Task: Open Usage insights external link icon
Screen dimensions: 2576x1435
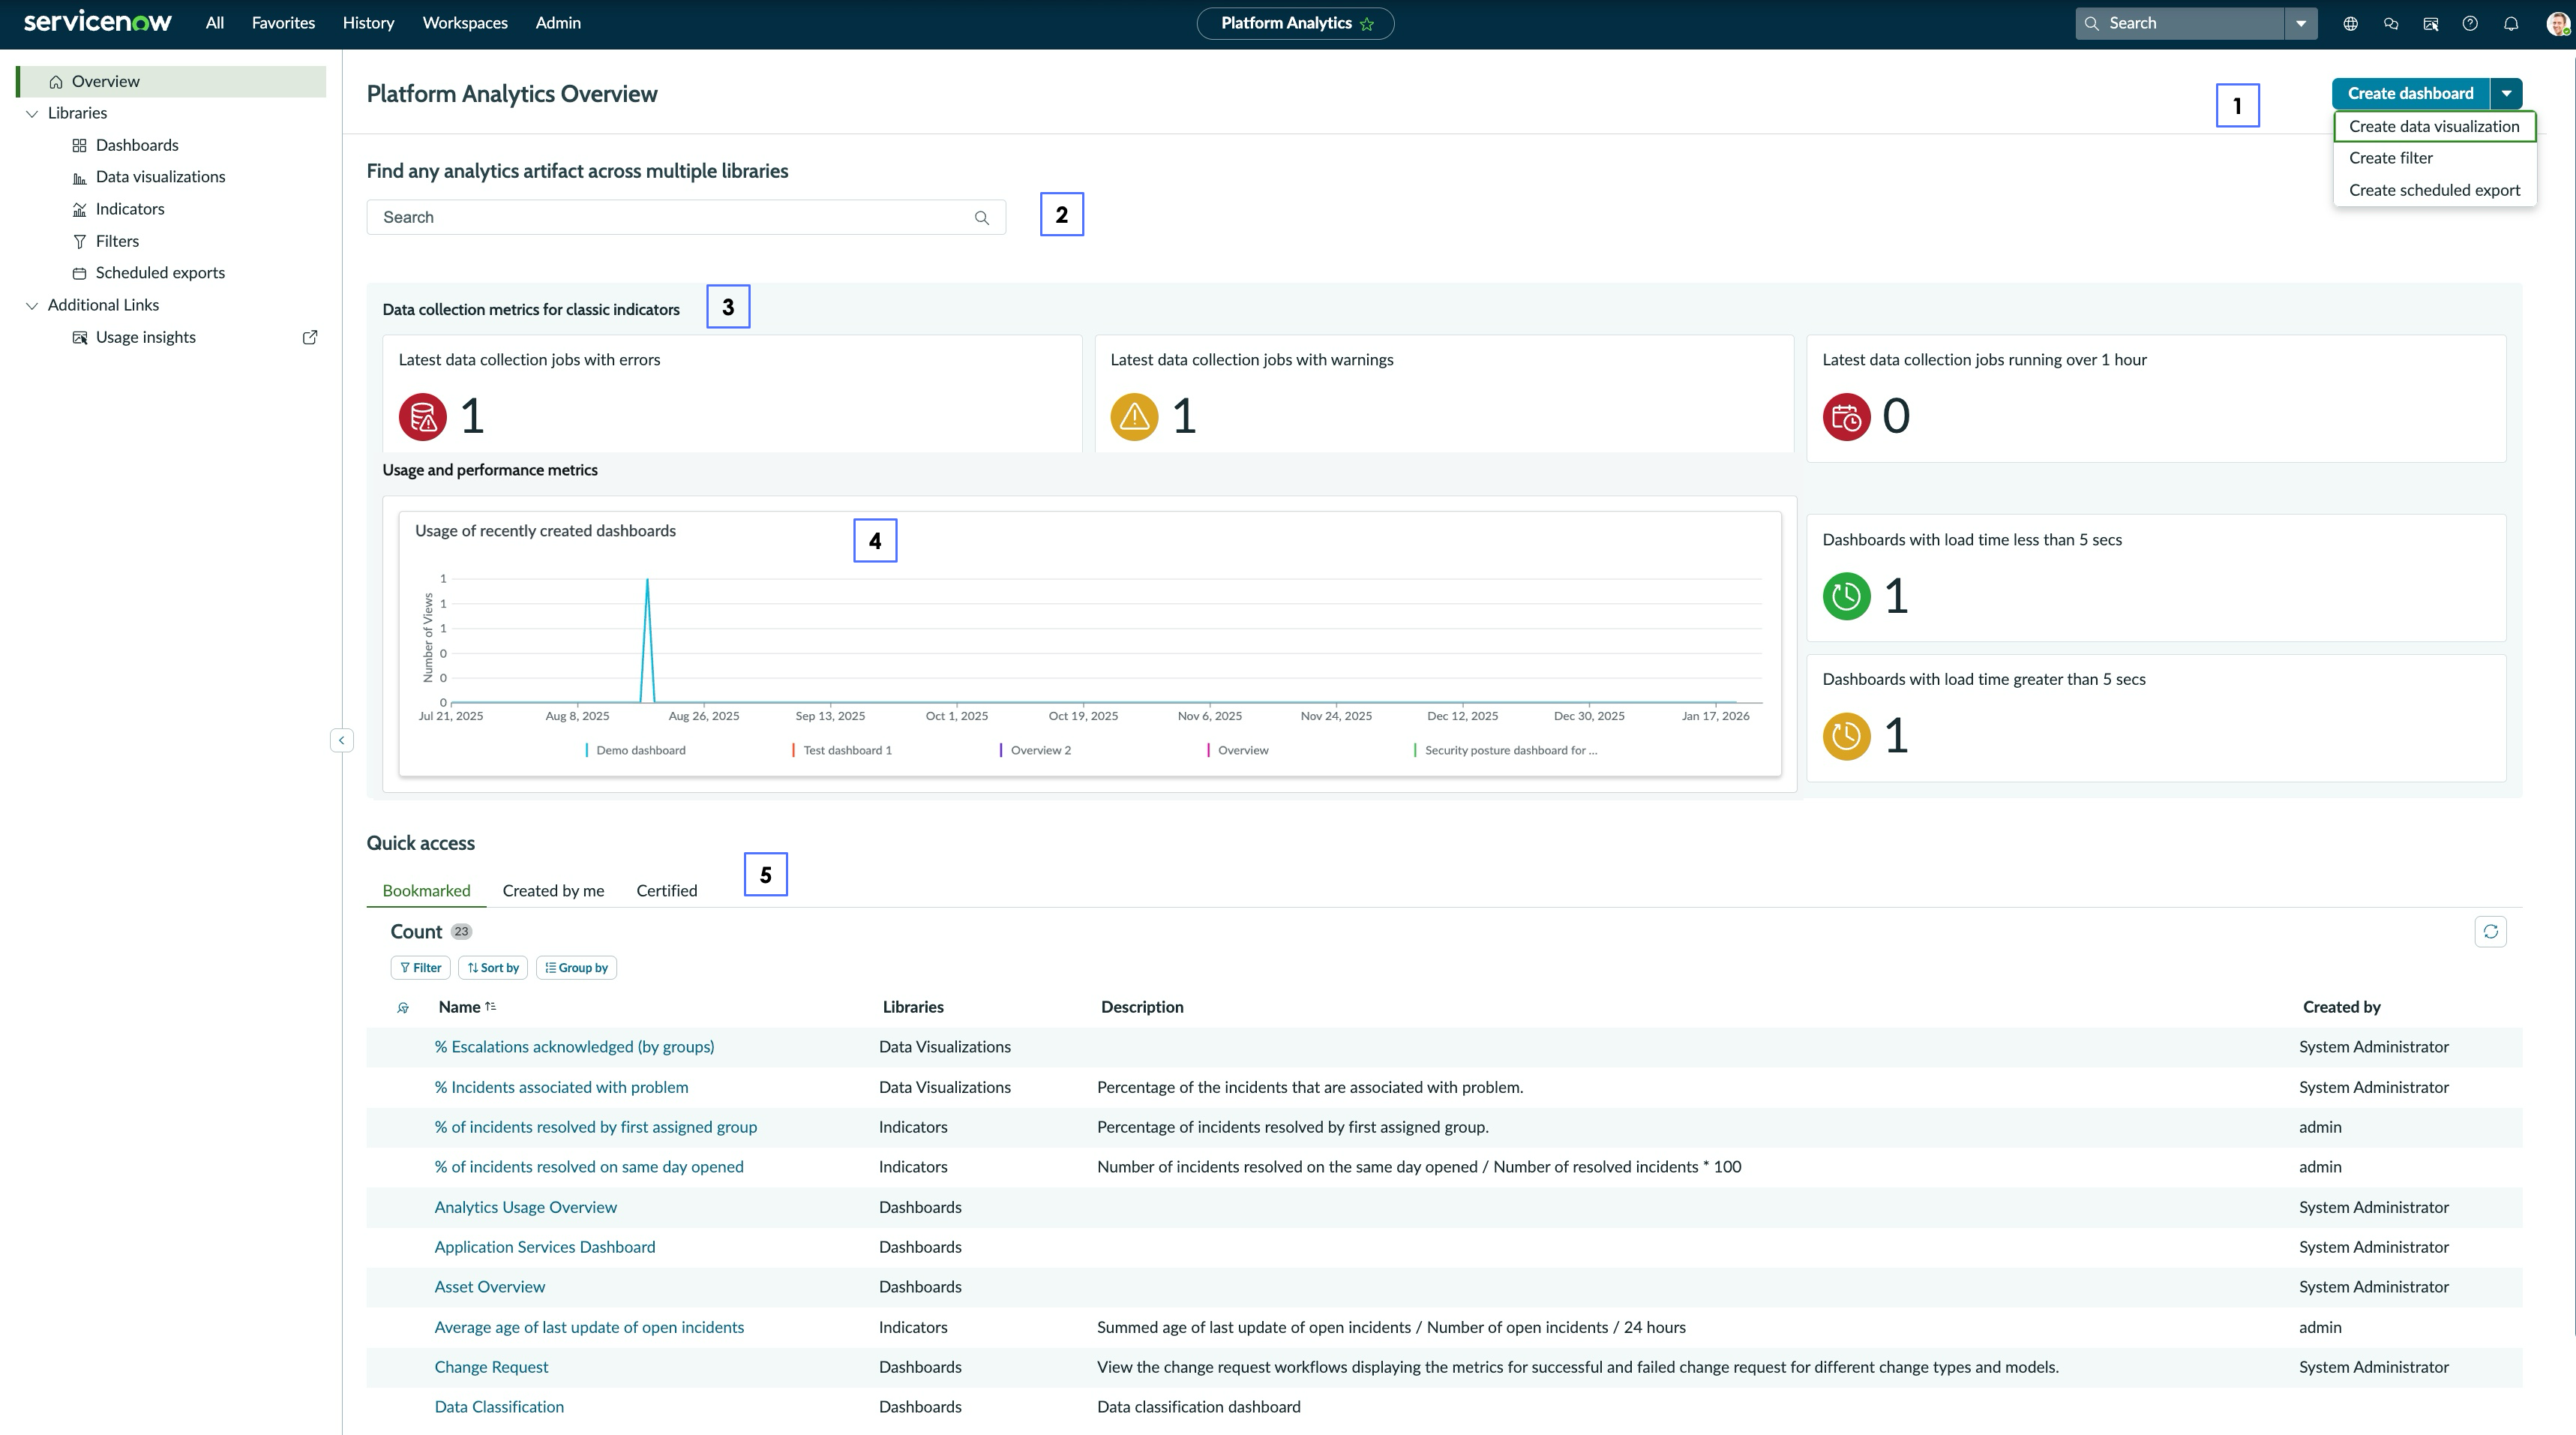Action: (310, 337)
